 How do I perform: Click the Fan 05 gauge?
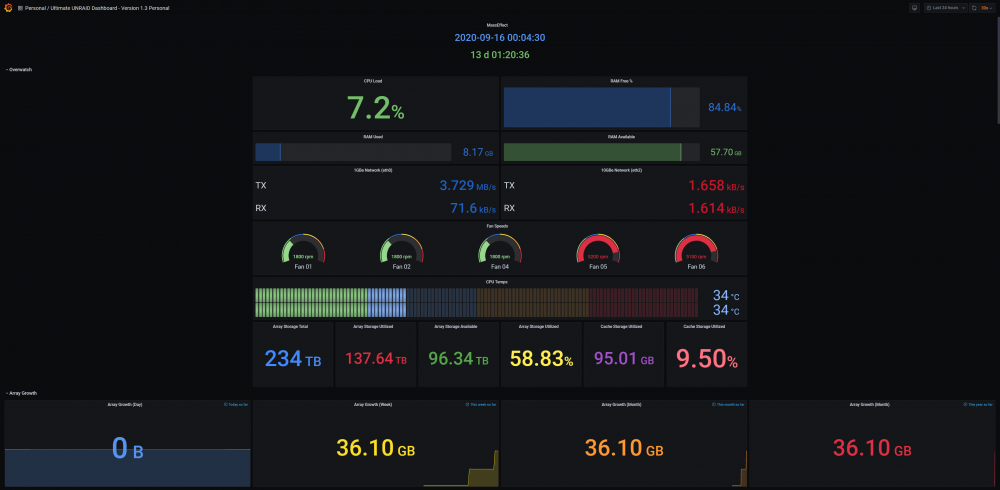coord(598,249)
